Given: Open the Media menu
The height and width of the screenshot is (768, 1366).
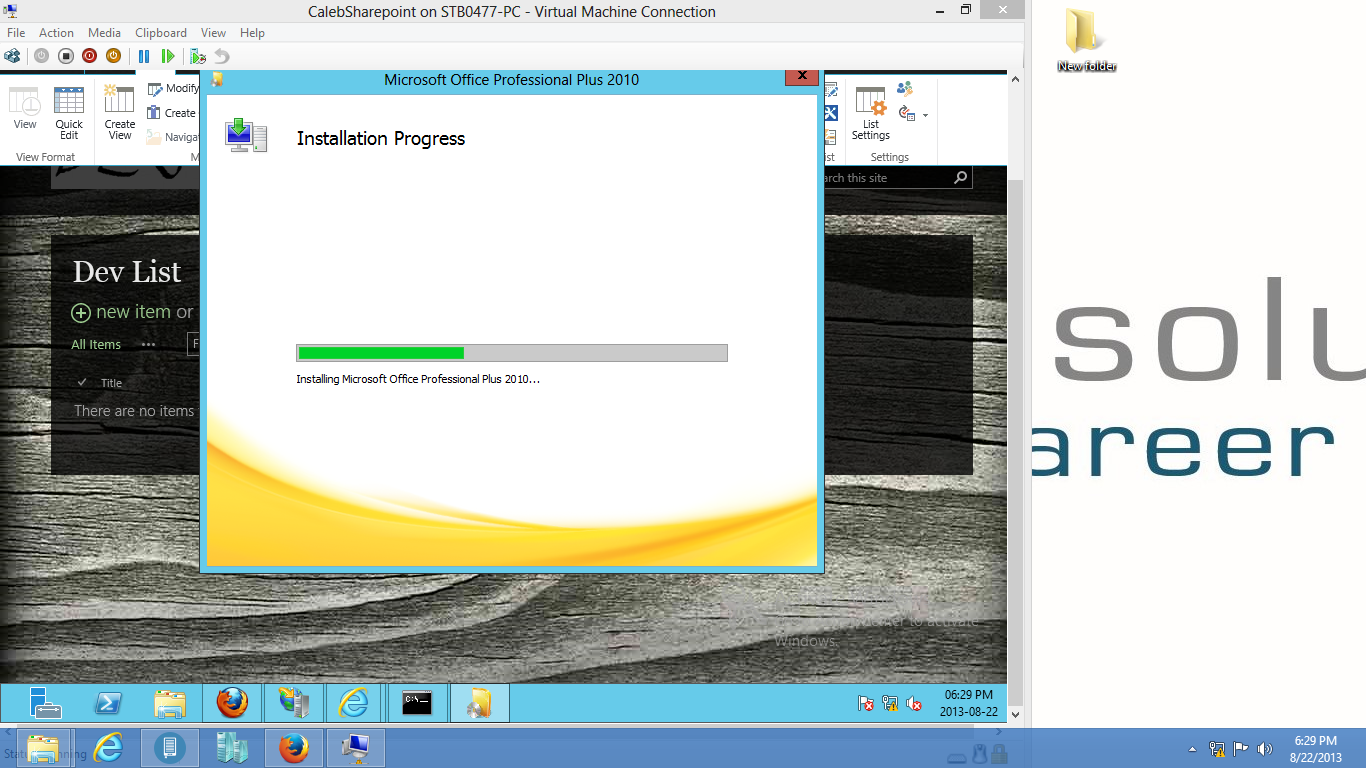Looking at the screenshot, I should (x=104, y=33).
